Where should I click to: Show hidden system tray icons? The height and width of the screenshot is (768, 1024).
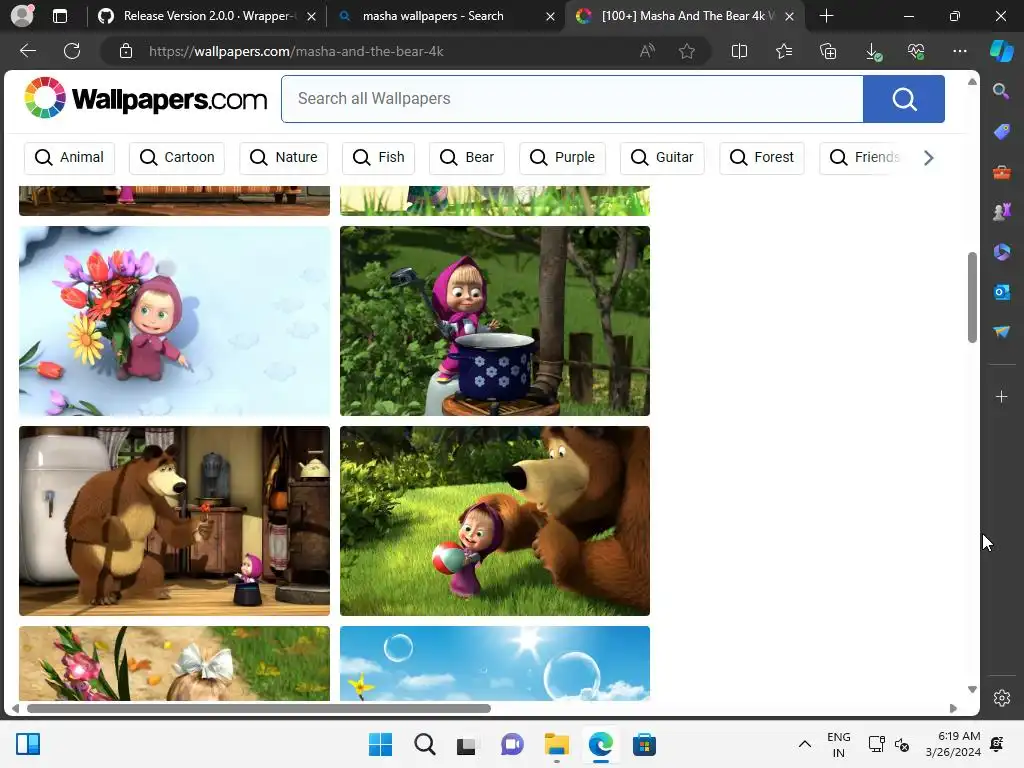805,744
